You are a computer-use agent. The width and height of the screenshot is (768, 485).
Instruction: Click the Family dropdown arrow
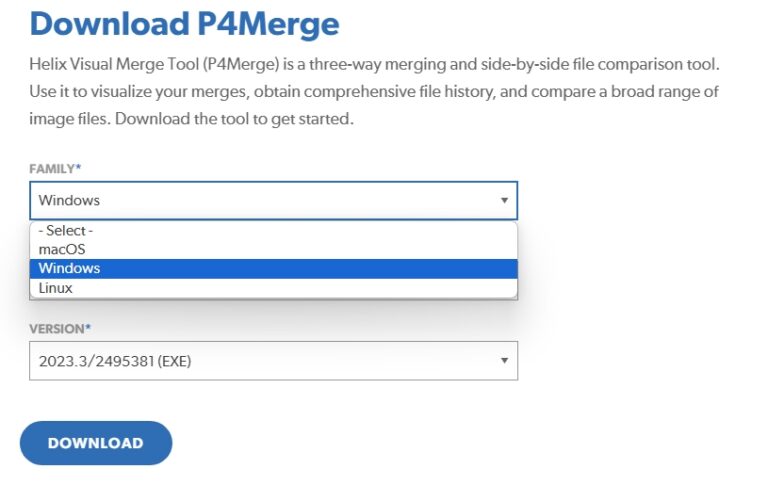[x=504, y=200]
